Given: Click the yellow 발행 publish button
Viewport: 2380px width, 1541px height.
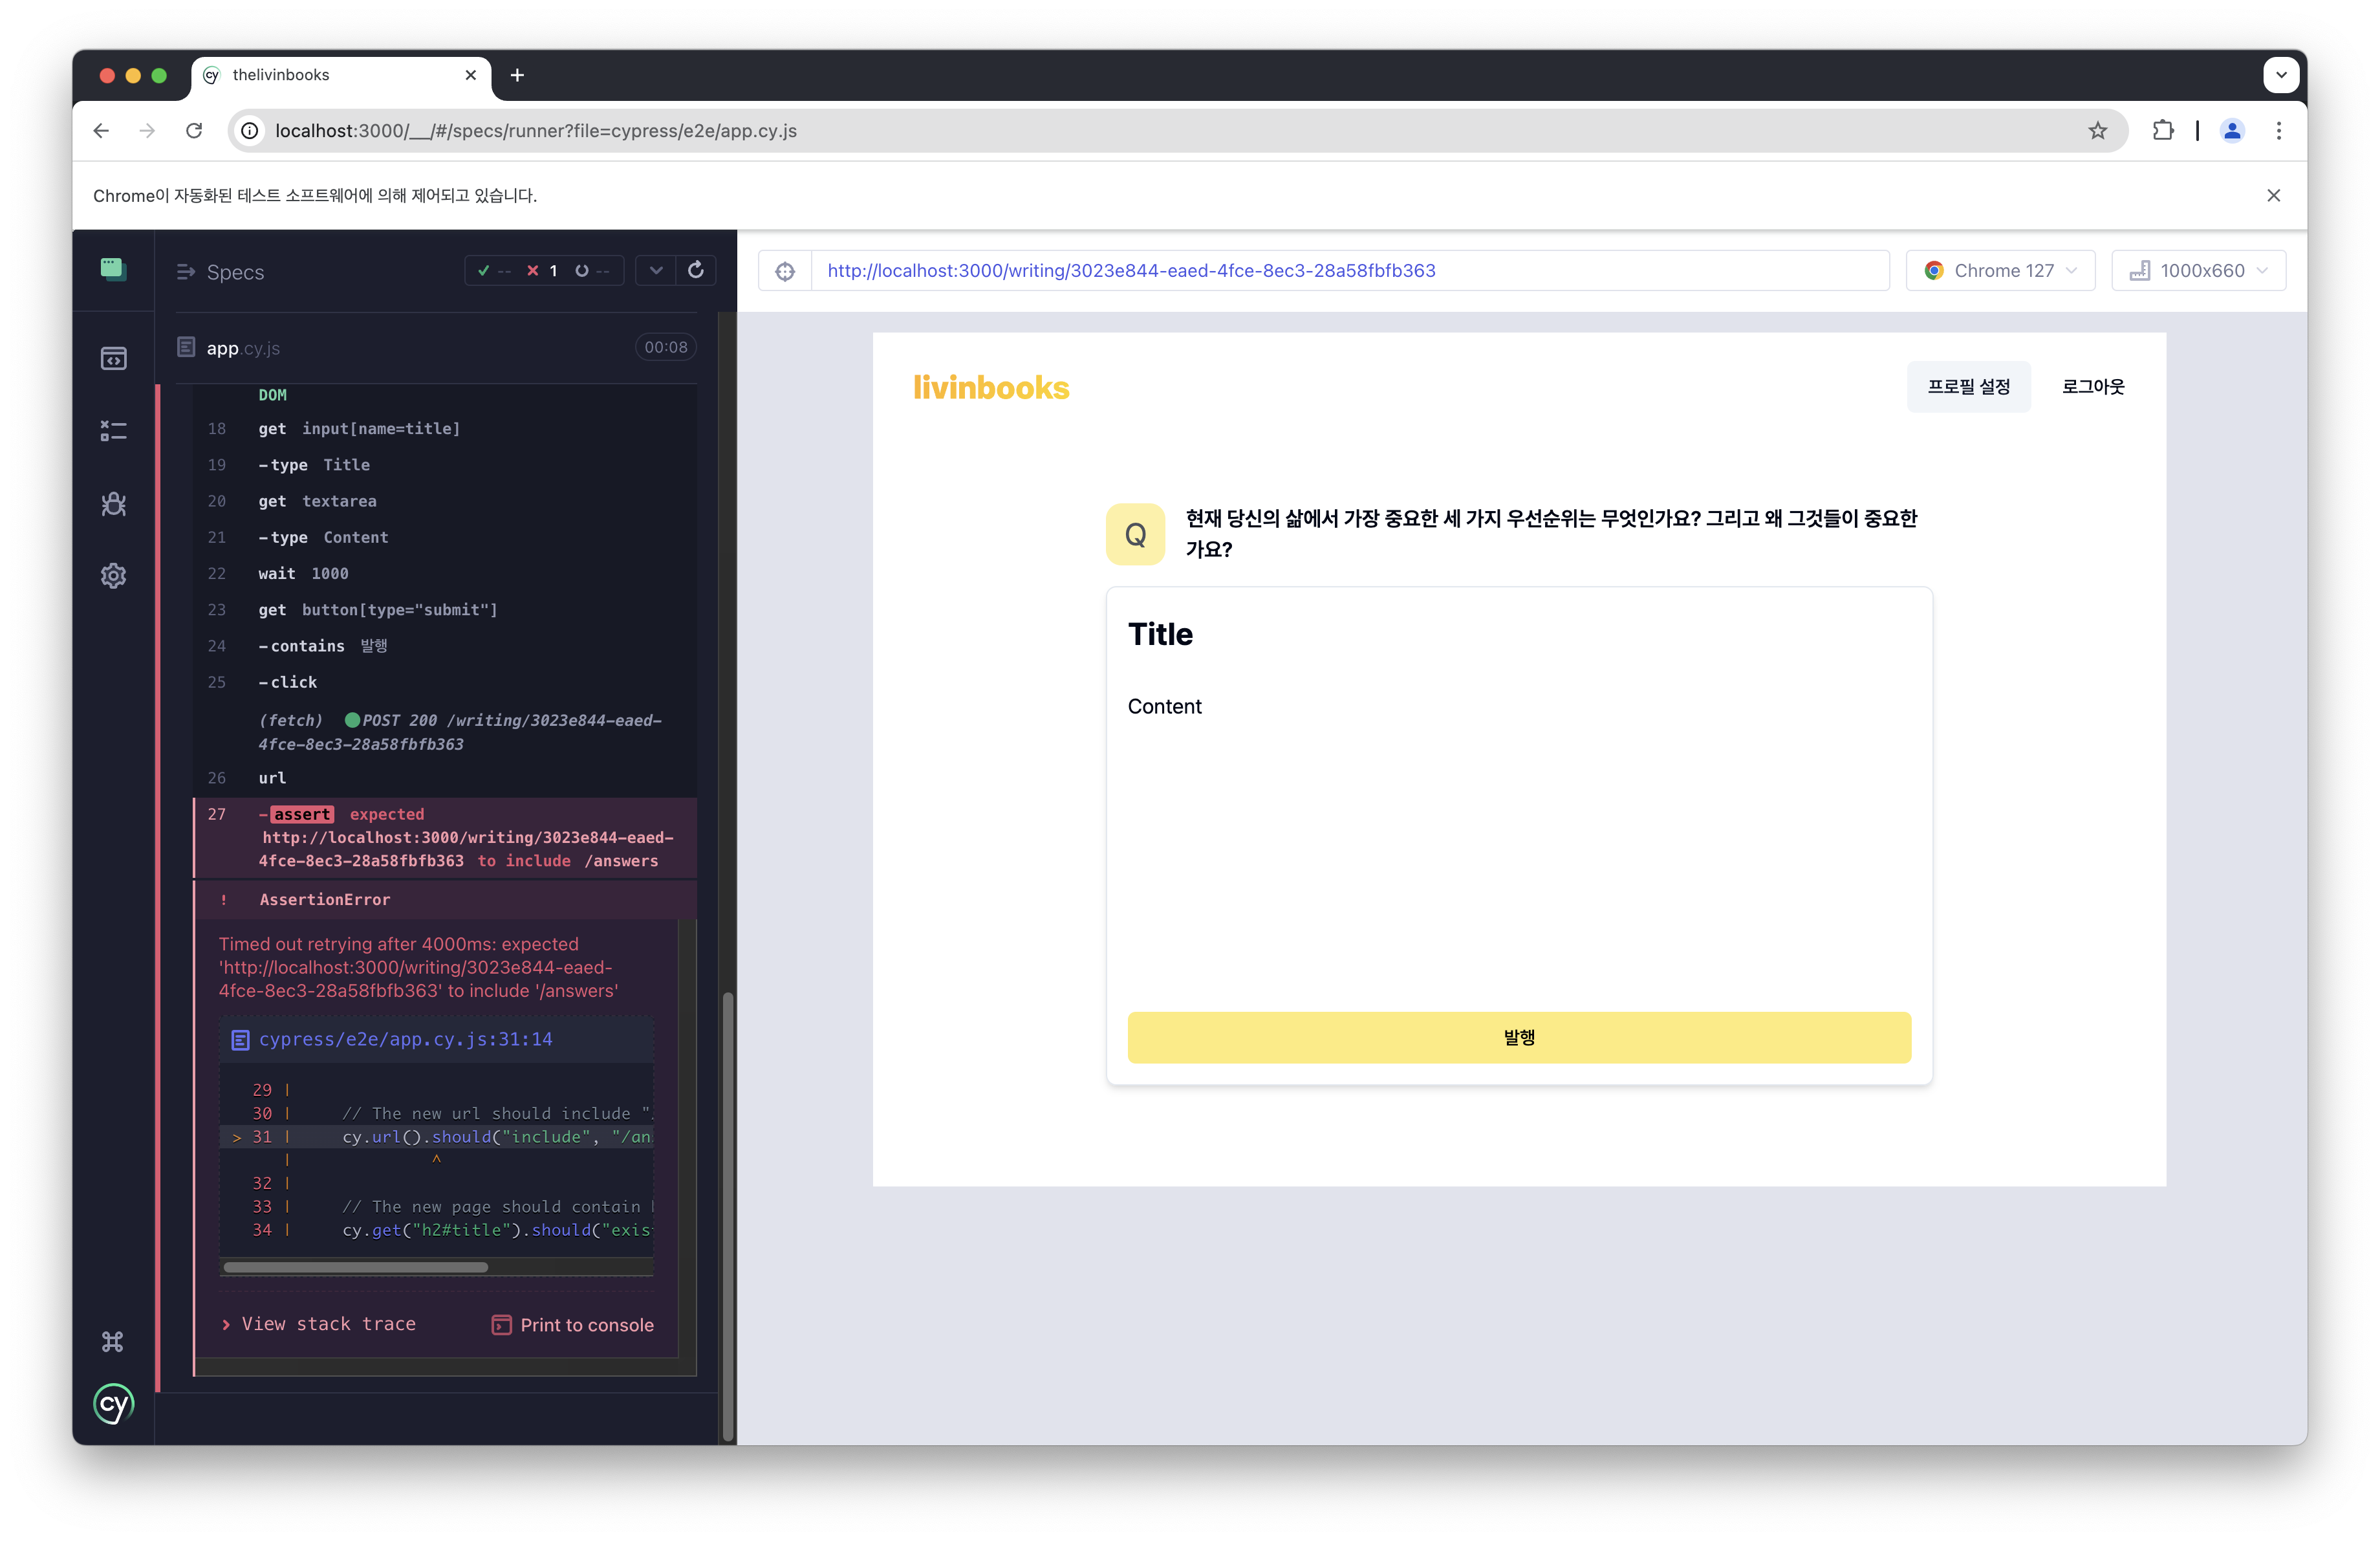Looking at the screenshot, I should tap(1518, 1037).
